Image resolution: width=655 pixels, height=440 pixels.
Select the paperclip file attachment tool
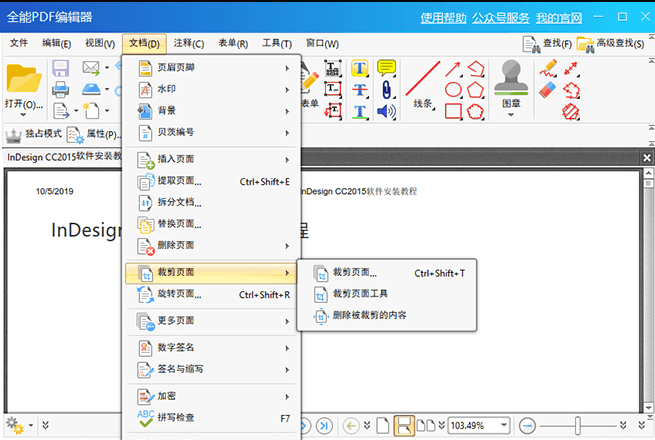pyautogui.click(x=386, y=90)
